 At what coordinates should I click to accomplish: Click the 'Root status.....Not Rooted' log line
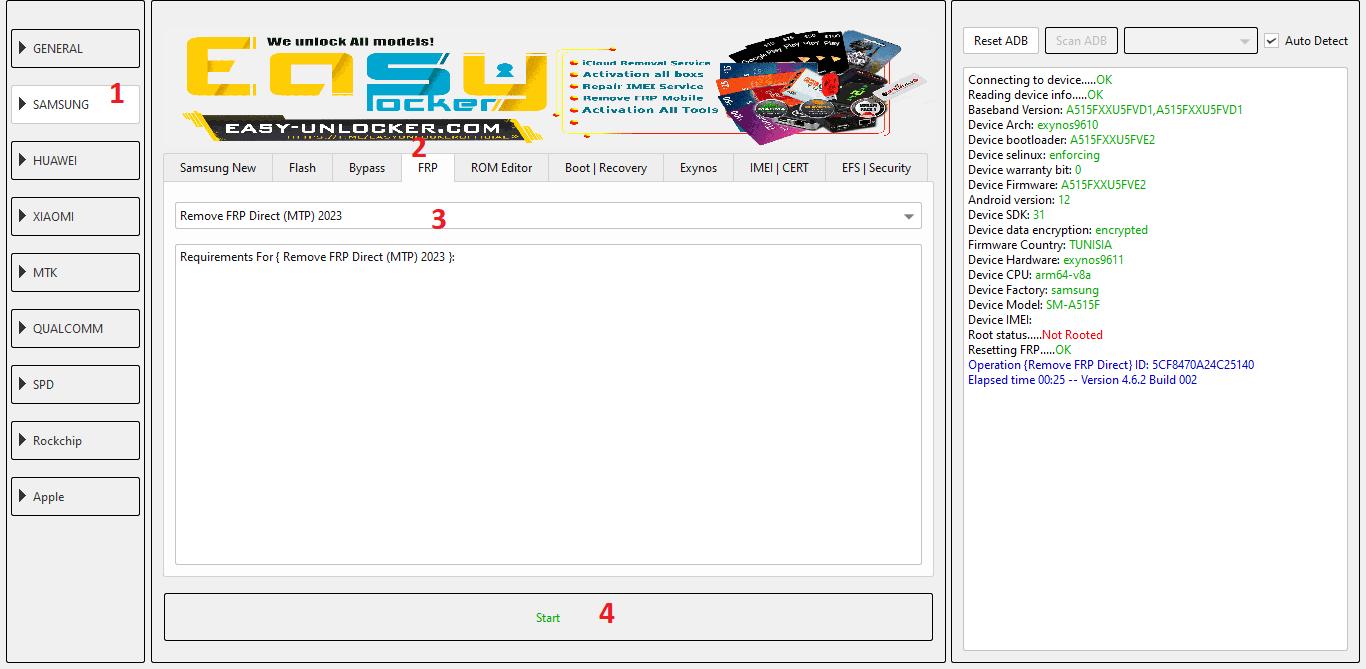click(1035, 335)
